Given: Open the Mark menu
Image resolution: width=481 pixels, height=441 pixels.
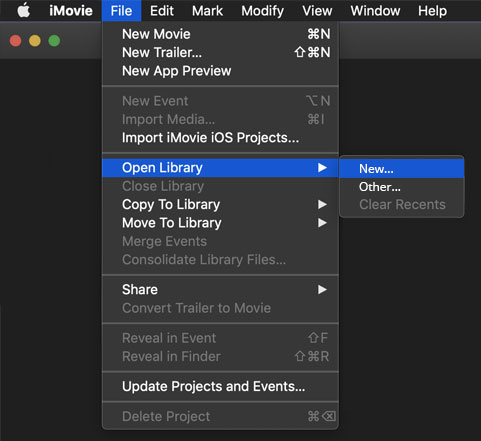Looking at the screenshot, I should point(207,11).
